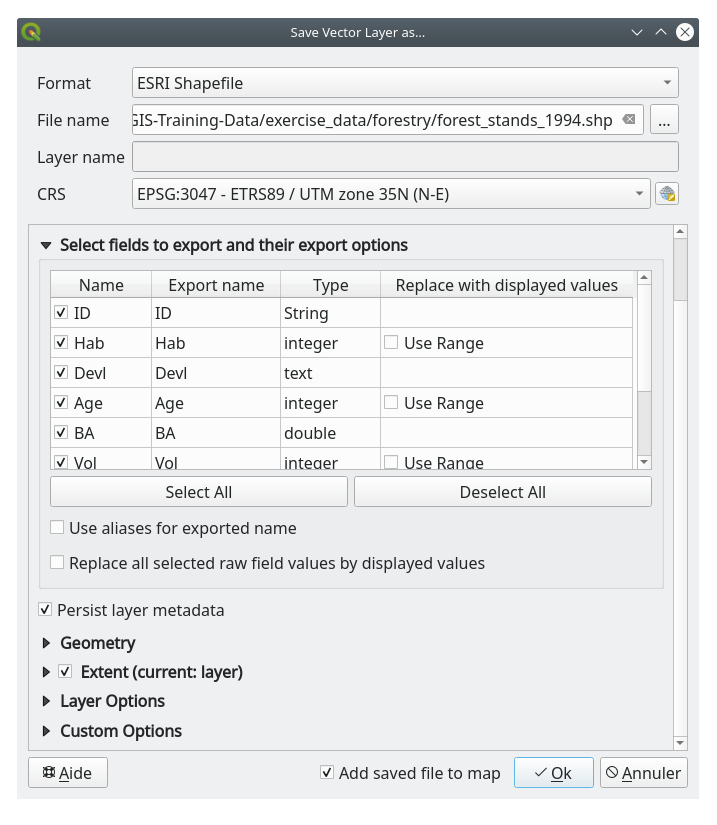Confirm with the Ok button
This screenshot has height=825, width=717.
pyautogui.click(x=552, y=772)
